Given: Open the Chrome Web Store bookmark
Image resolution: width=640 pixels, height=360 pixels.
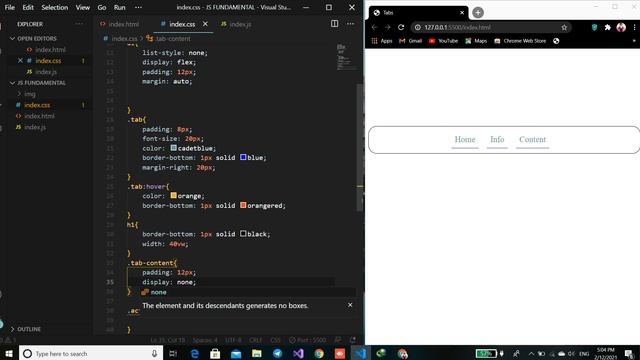Looking at the screenshot, I should [520, 41].
